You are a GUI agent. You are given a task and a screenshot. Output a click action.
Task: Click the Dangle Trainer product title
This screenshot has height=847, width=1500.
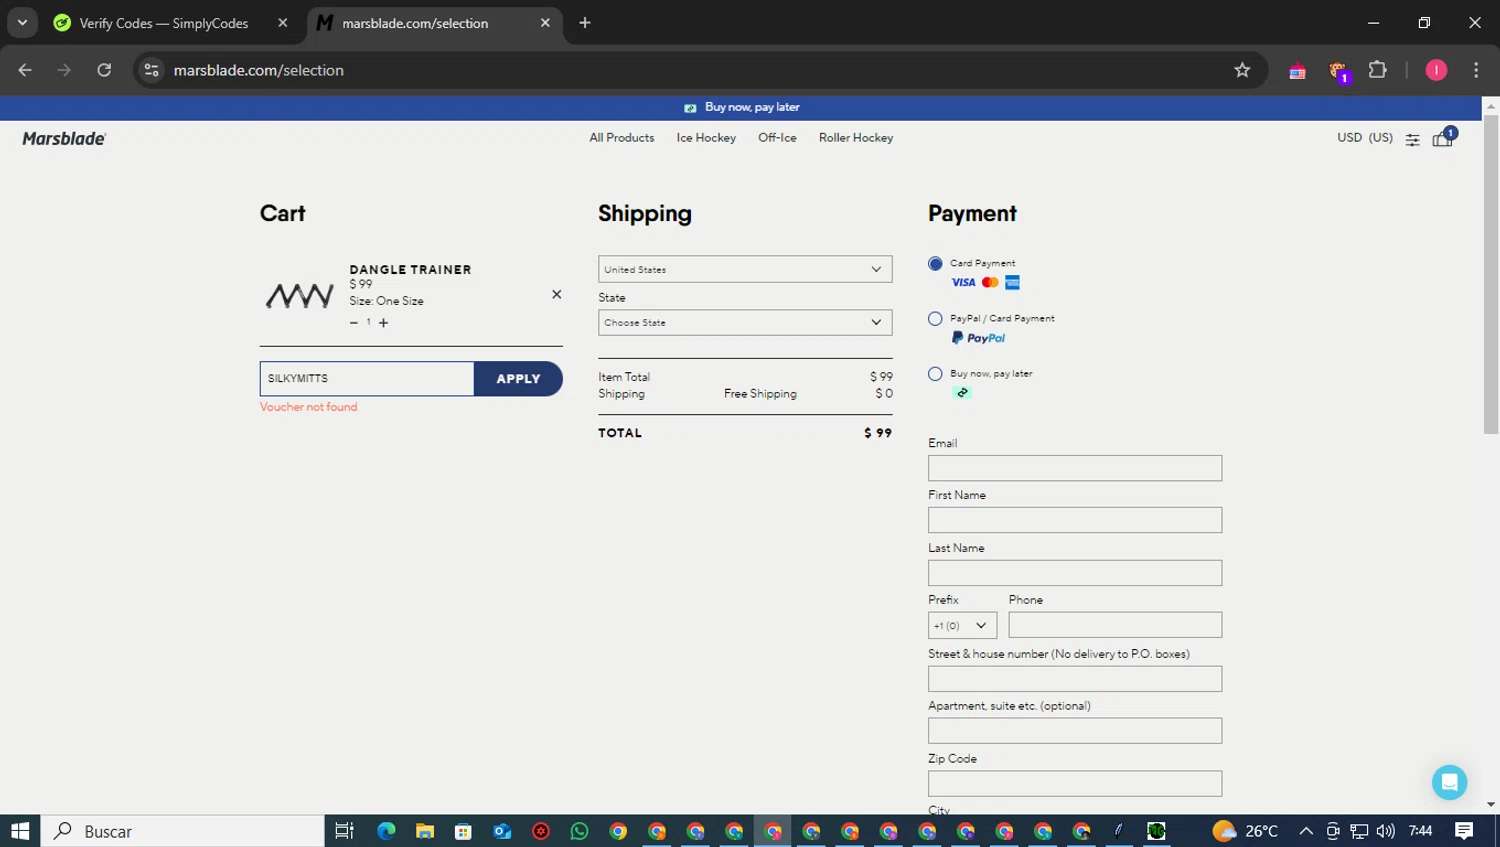point(410,269)
